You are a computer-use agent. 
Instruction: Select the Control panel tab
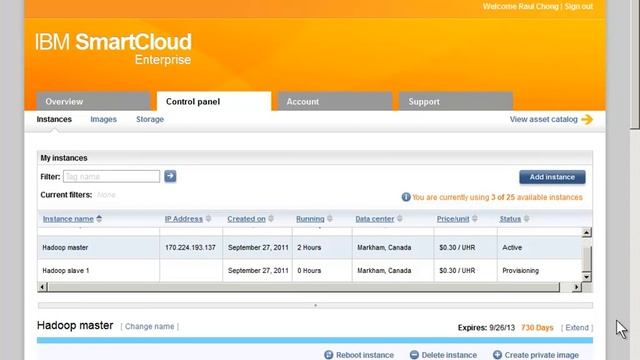[x=214, y=102]
